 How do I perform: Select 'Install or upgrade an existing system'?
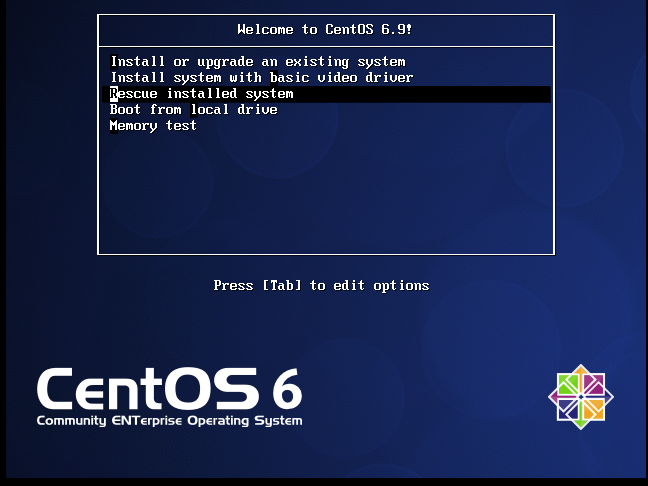point(258,62)
